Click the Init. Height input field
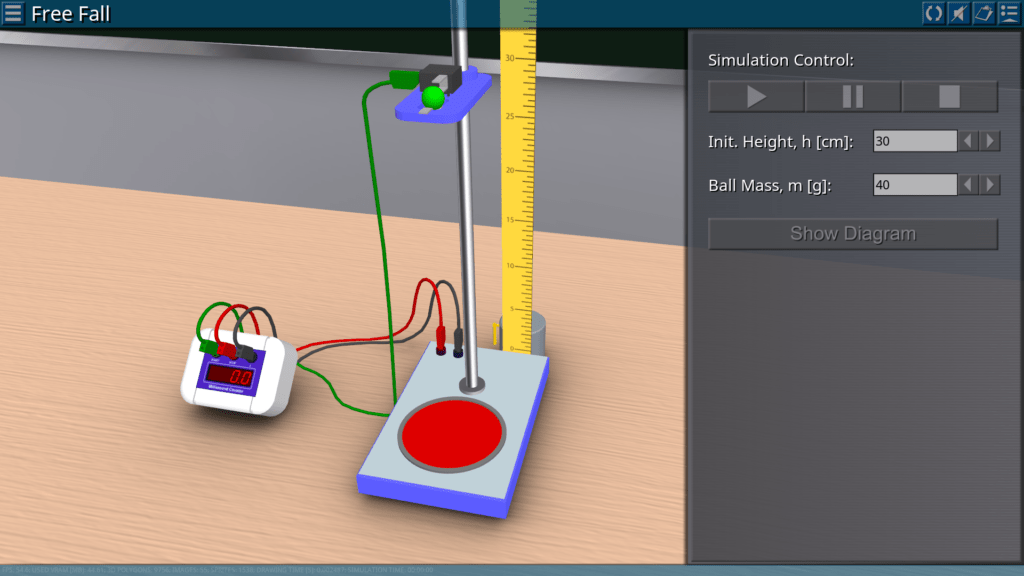 pyautogui.click(x=914, y=141)
